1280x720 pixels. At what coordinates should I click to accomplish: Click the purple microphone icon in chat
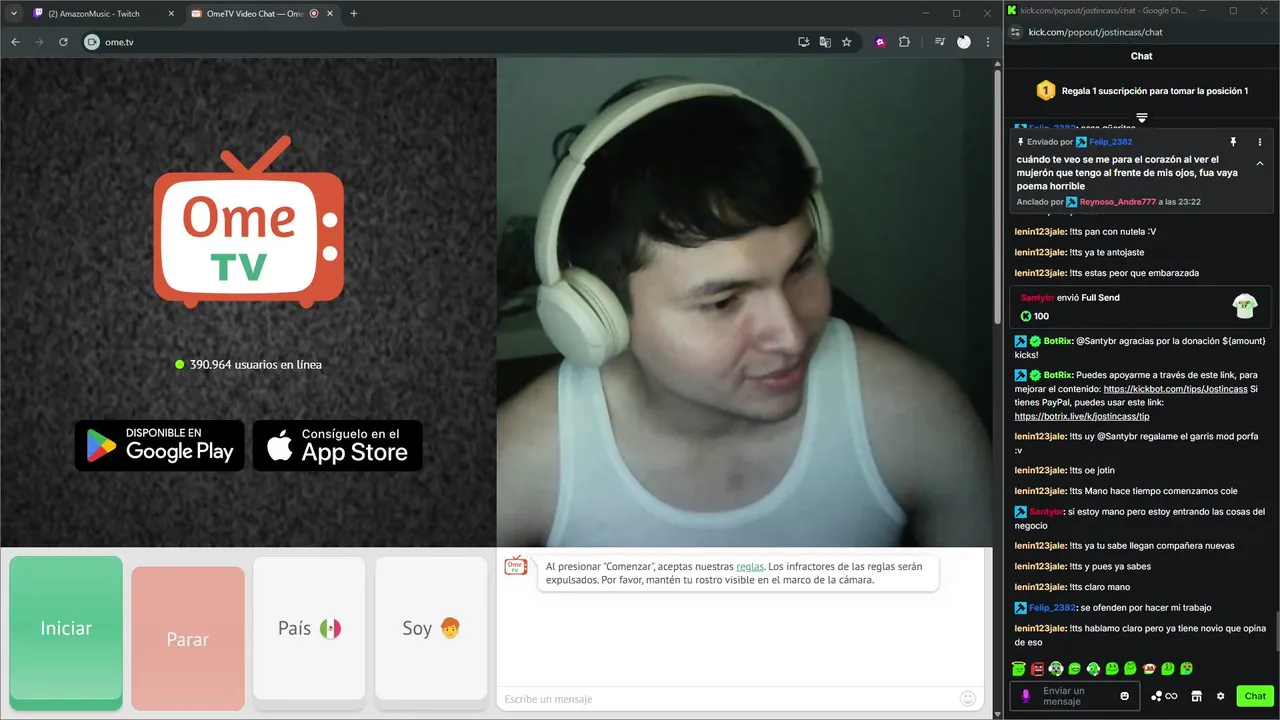click(1025, 696)
